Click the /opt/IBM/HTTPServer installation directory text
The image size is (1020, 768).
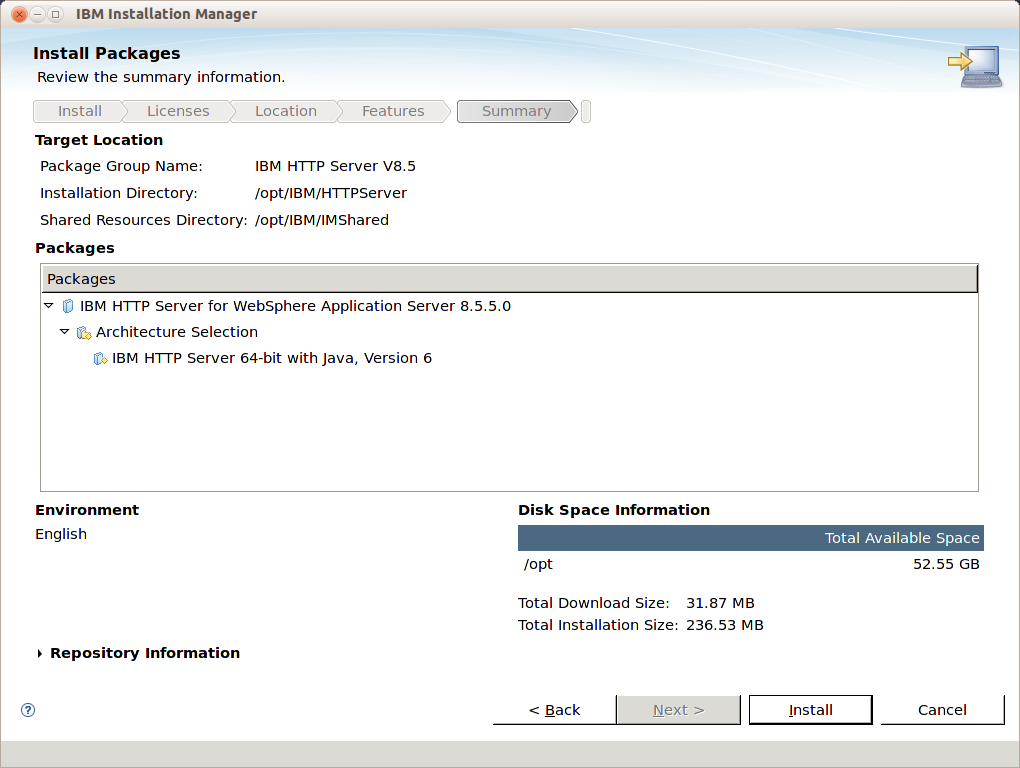point(330,193)
